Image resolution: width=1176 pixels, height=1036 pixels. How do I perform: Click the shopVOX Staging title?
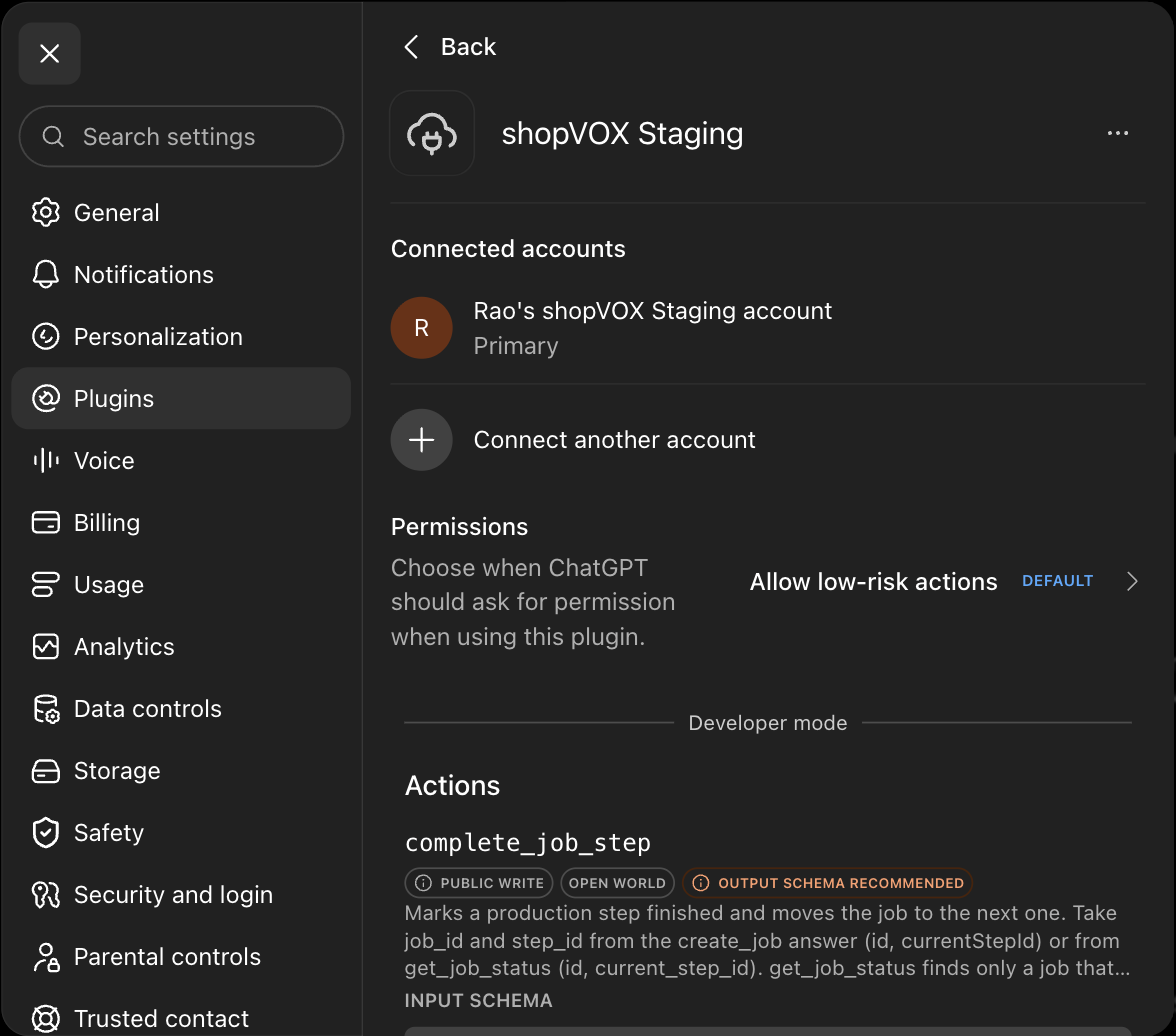point(622,134)
